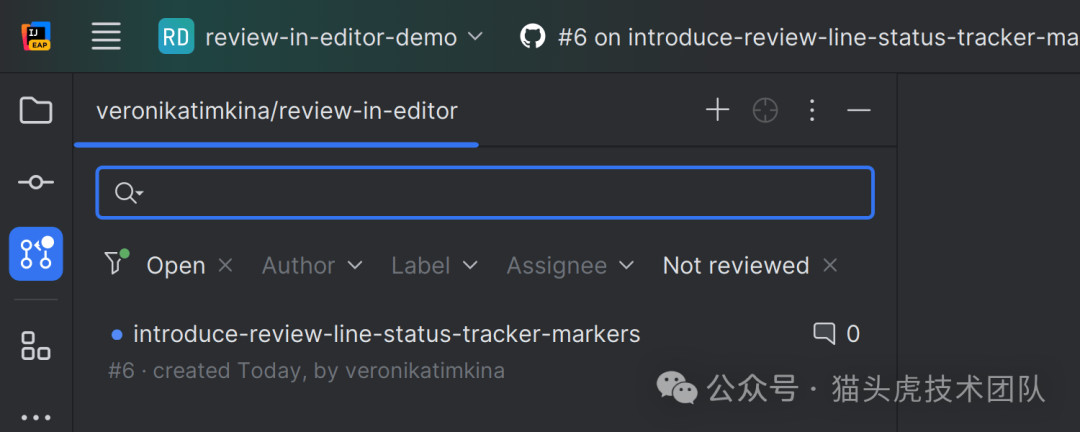This screenshot has height=432, width=1080.
Task: Hide the pull requests panel
Action: 859,110
